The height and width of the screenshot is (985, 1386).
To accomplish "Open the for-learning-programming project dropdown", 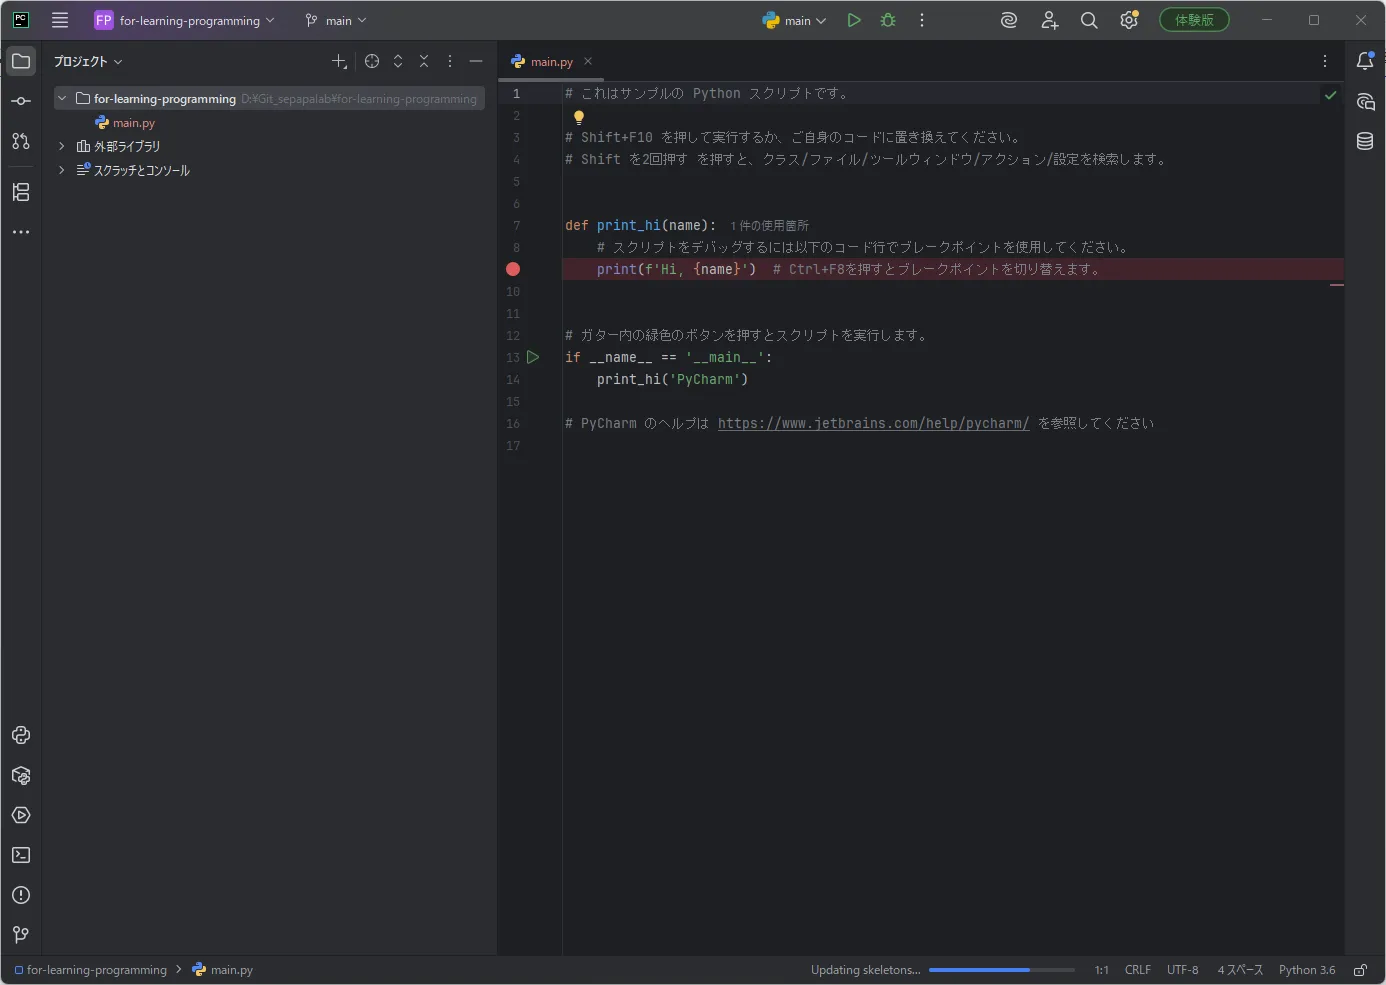I will pyautogui.click(x=184, y=20).
